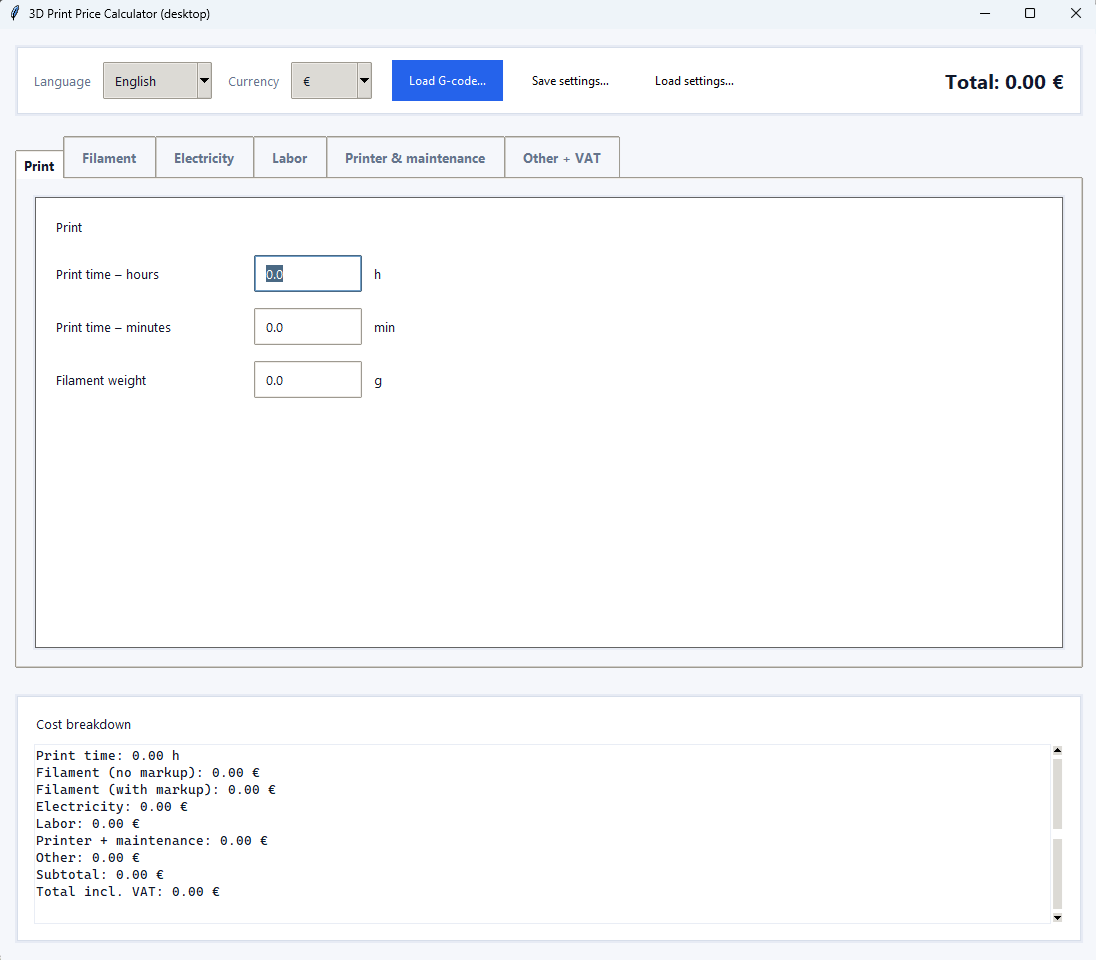Select the English language combo box

[x=157, y=80]
